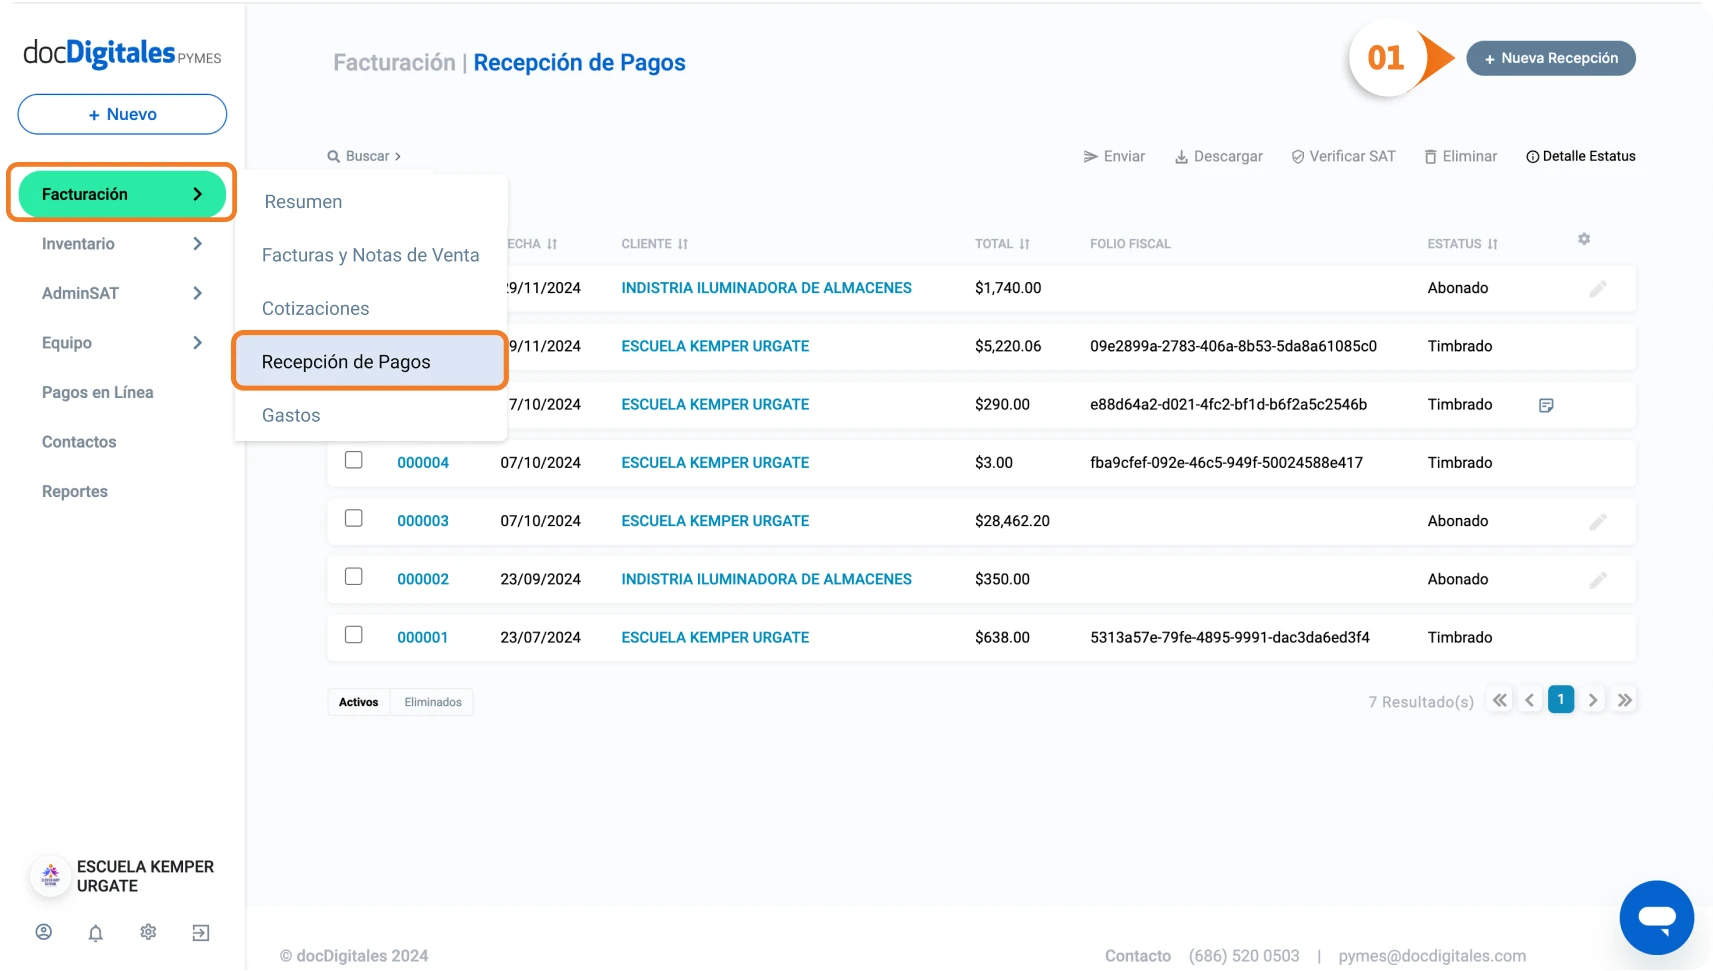Open the client link on the $1,740.00 row
Screen dimensions: 1713x971
pyautogui.click(x=767, y=288)
